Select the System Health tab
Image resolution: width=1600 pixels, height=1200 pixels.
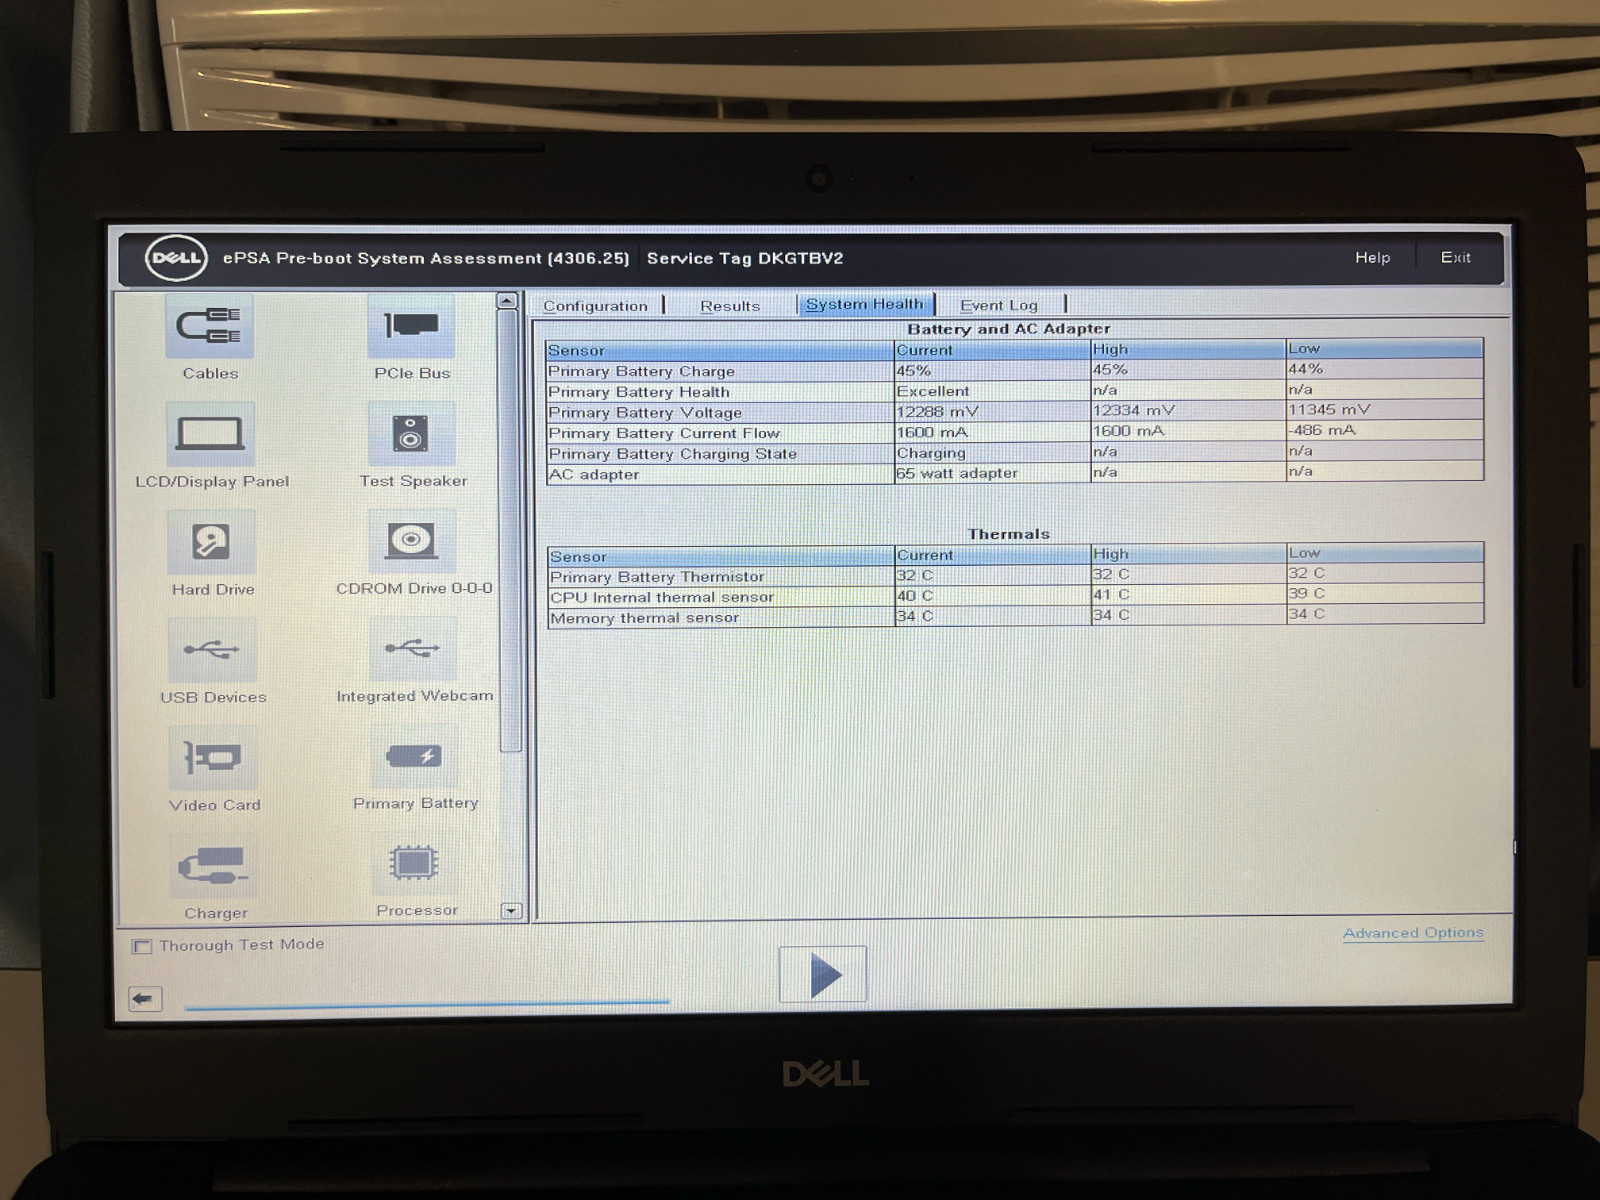coord(865,304)
